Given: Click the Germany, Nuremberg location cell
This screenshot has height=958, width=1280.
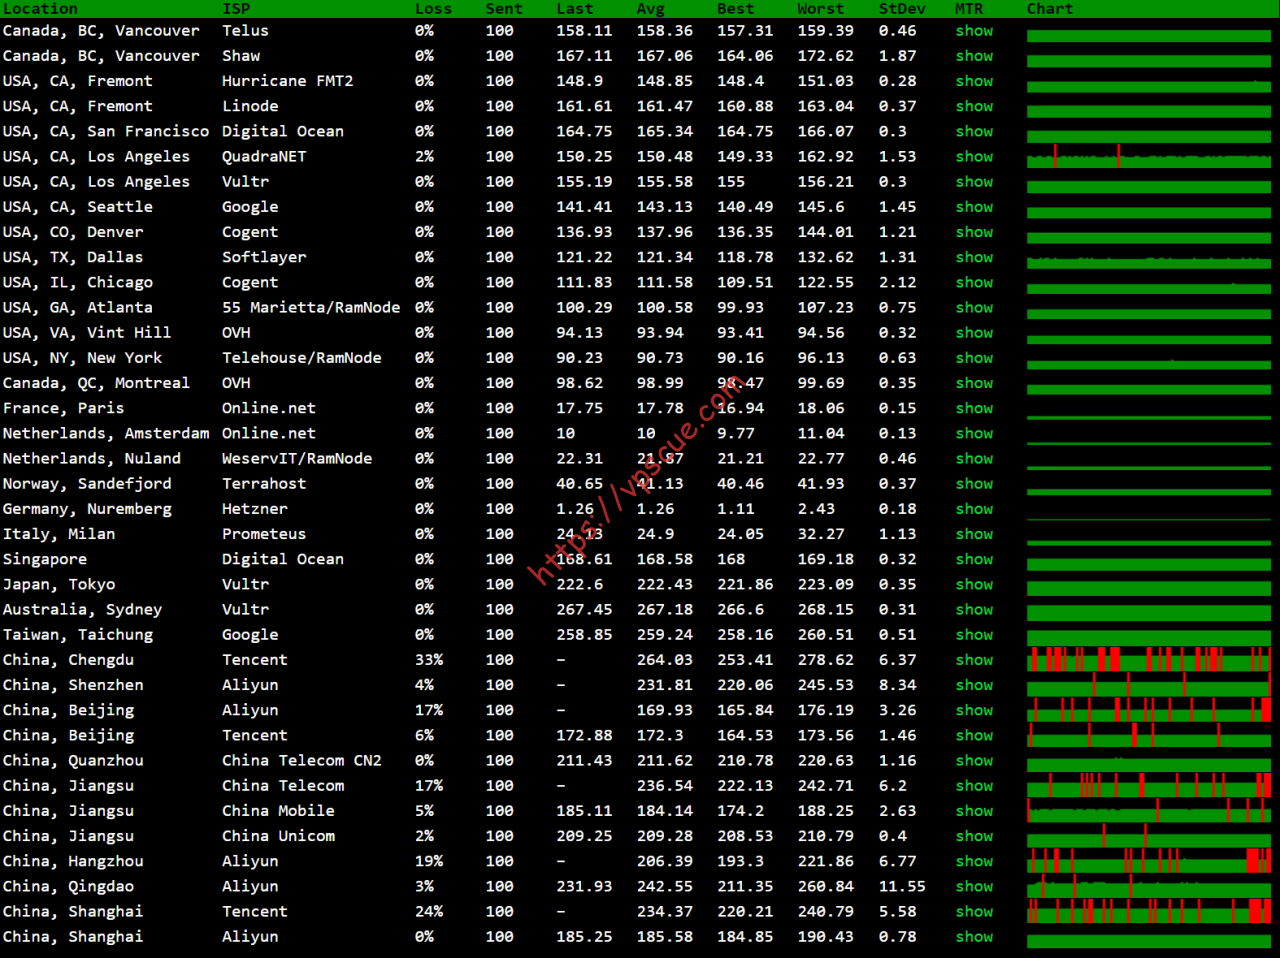Looking at the screenshot, I should [87, 509].
